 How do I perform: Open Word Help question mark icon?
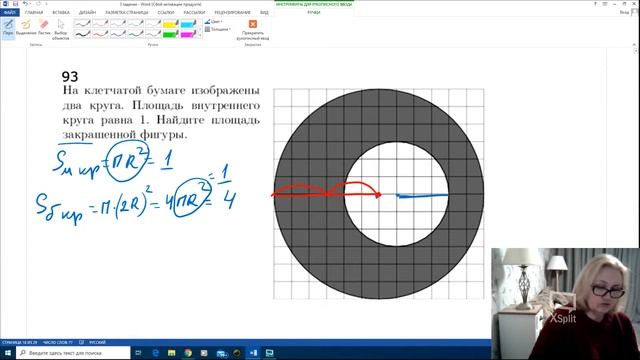[595, 4]
